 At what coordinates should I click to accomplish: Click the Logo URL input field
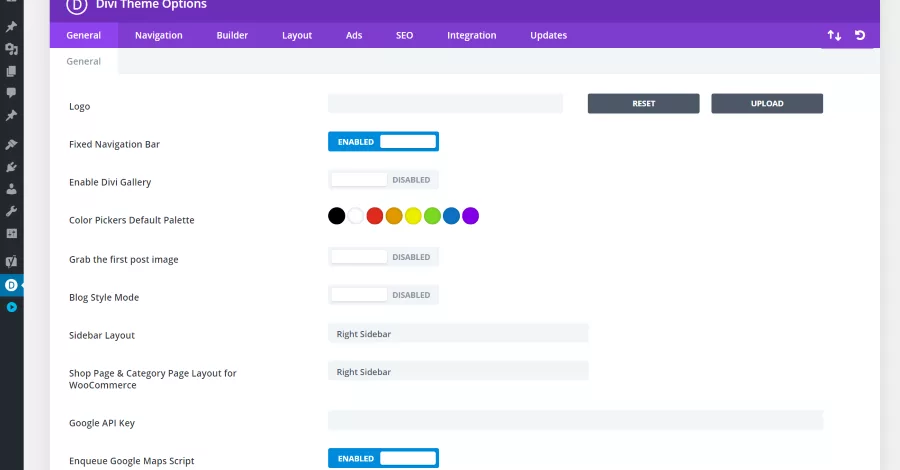[x=445, y=104]
